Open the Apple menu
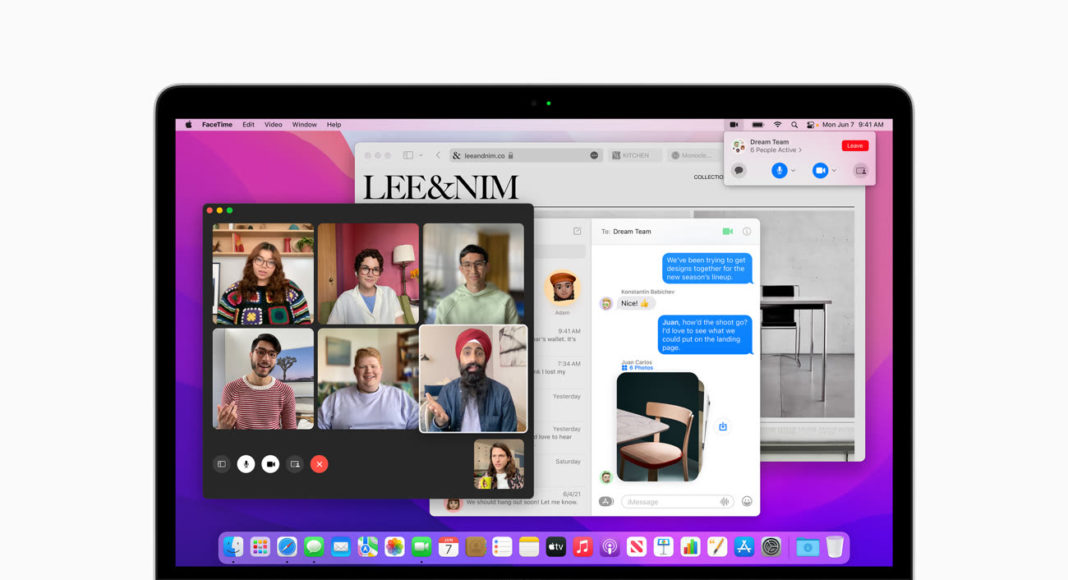 point(189,125)
